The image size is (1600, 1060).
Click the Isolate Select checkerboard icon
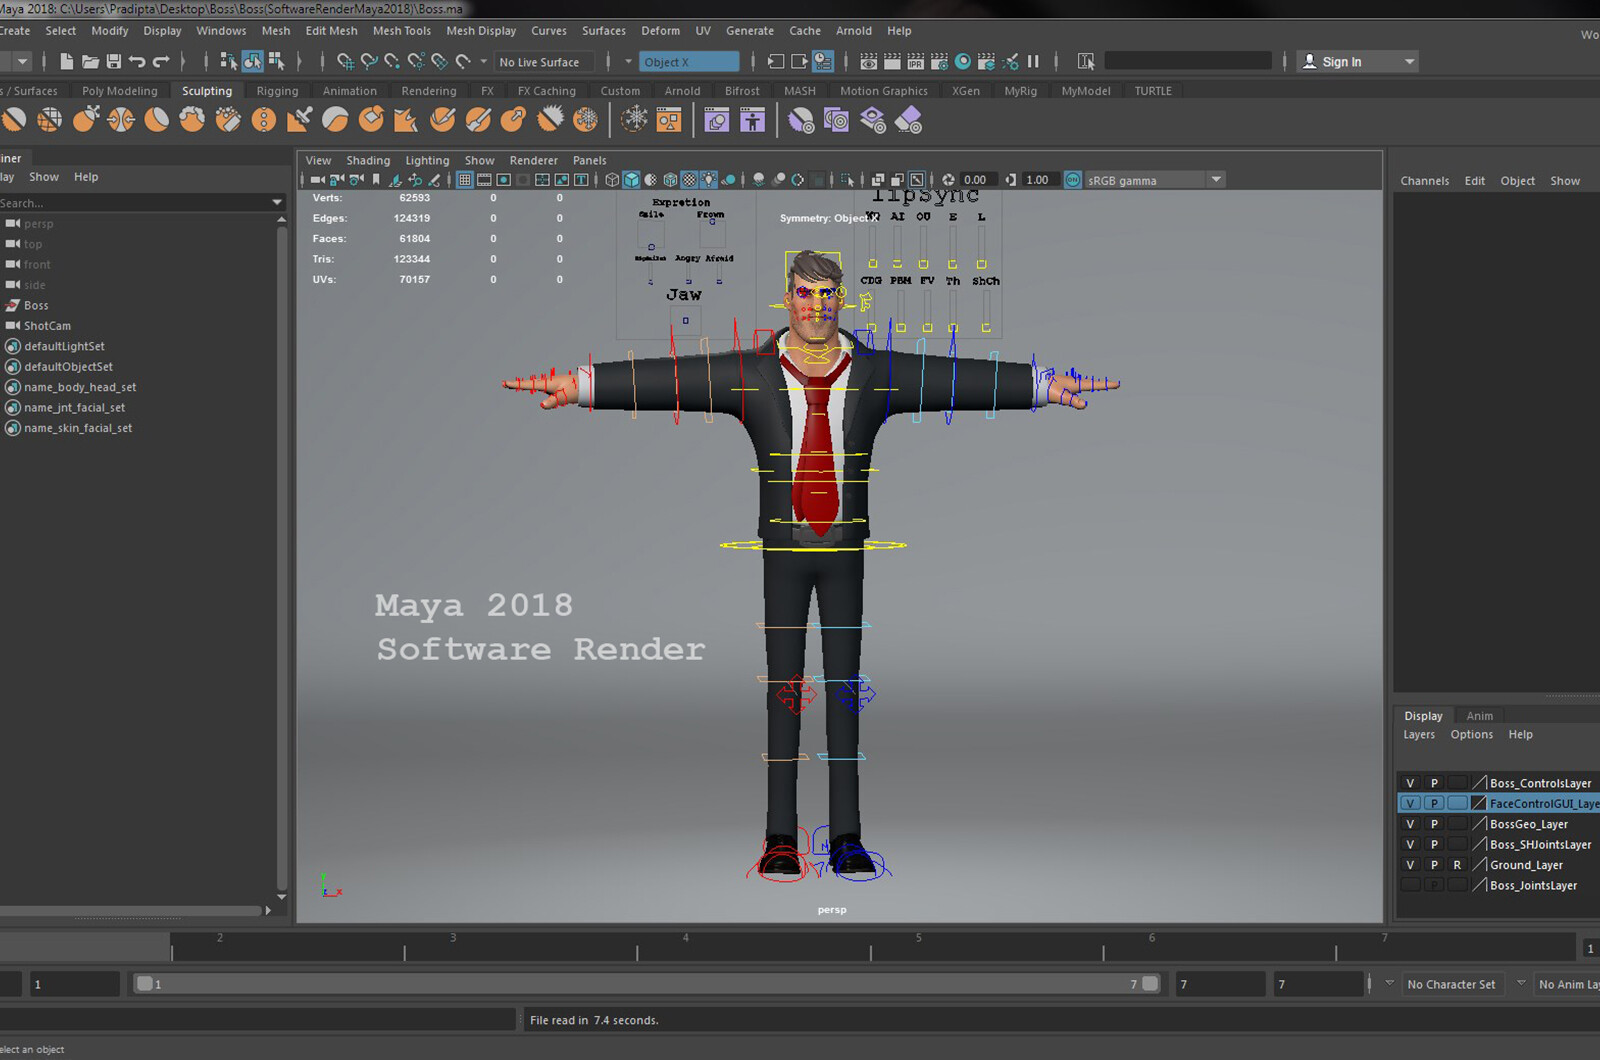coord(847,180)
